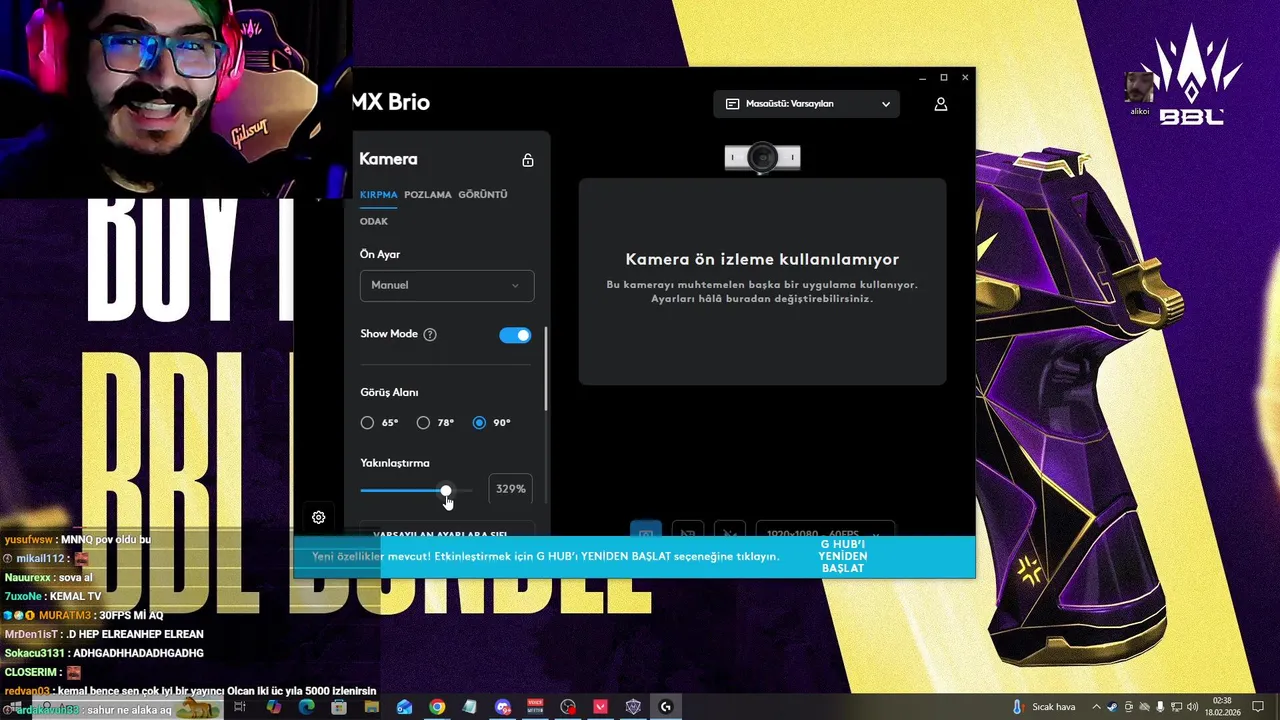Switch to the POZLAMA tab
This screenshot has height=720, width=1280.
click(428, 195)
